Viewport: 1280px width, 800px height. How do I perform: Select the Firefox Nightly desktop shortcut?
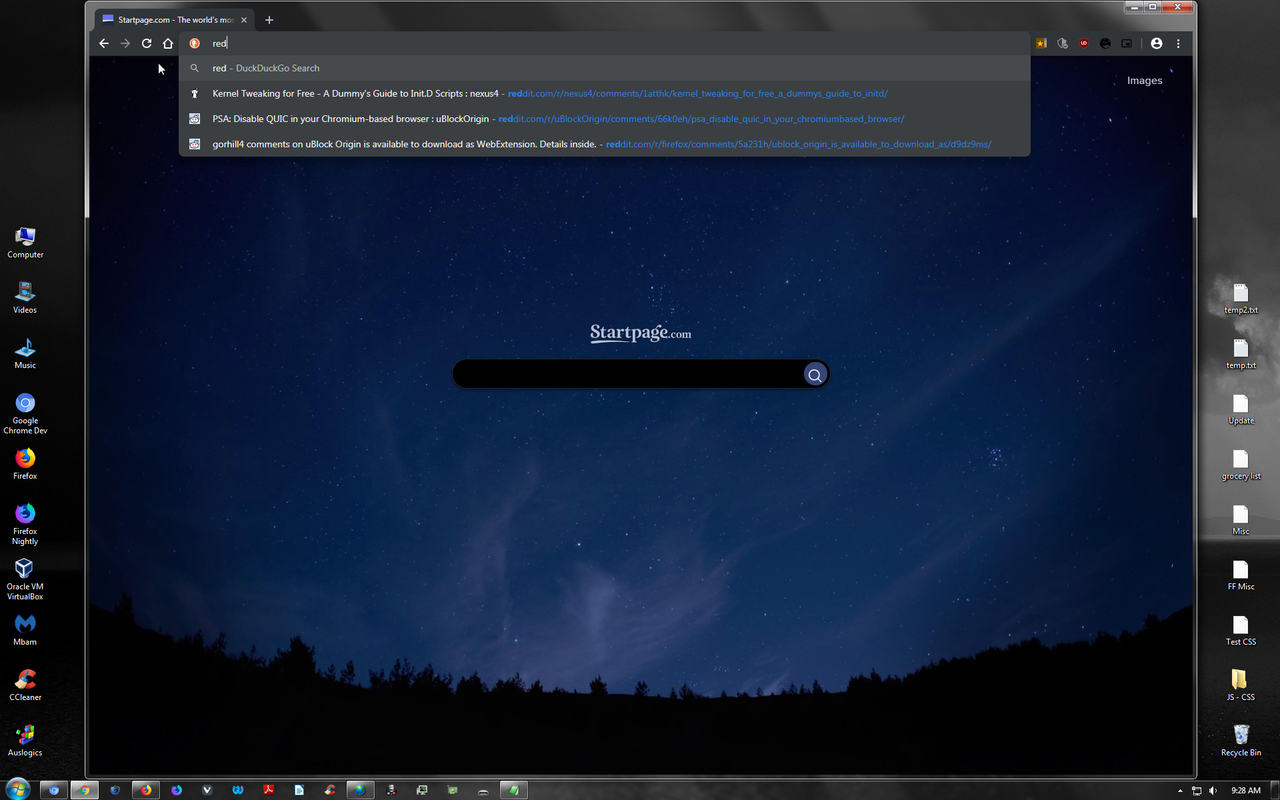coord(25,524)
